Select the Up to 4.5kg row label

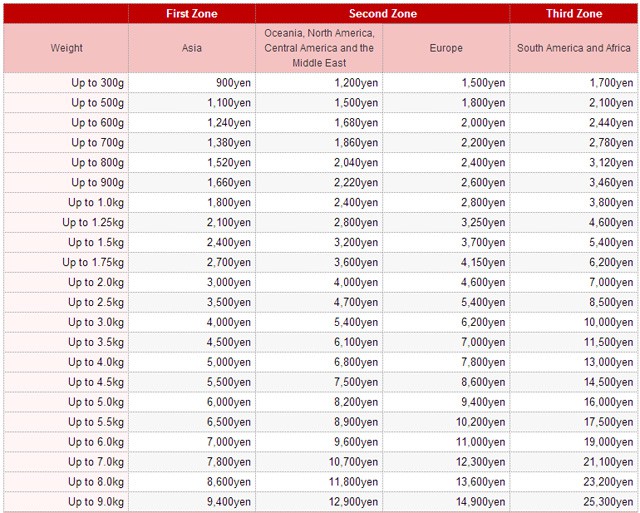tap(96, 383)
